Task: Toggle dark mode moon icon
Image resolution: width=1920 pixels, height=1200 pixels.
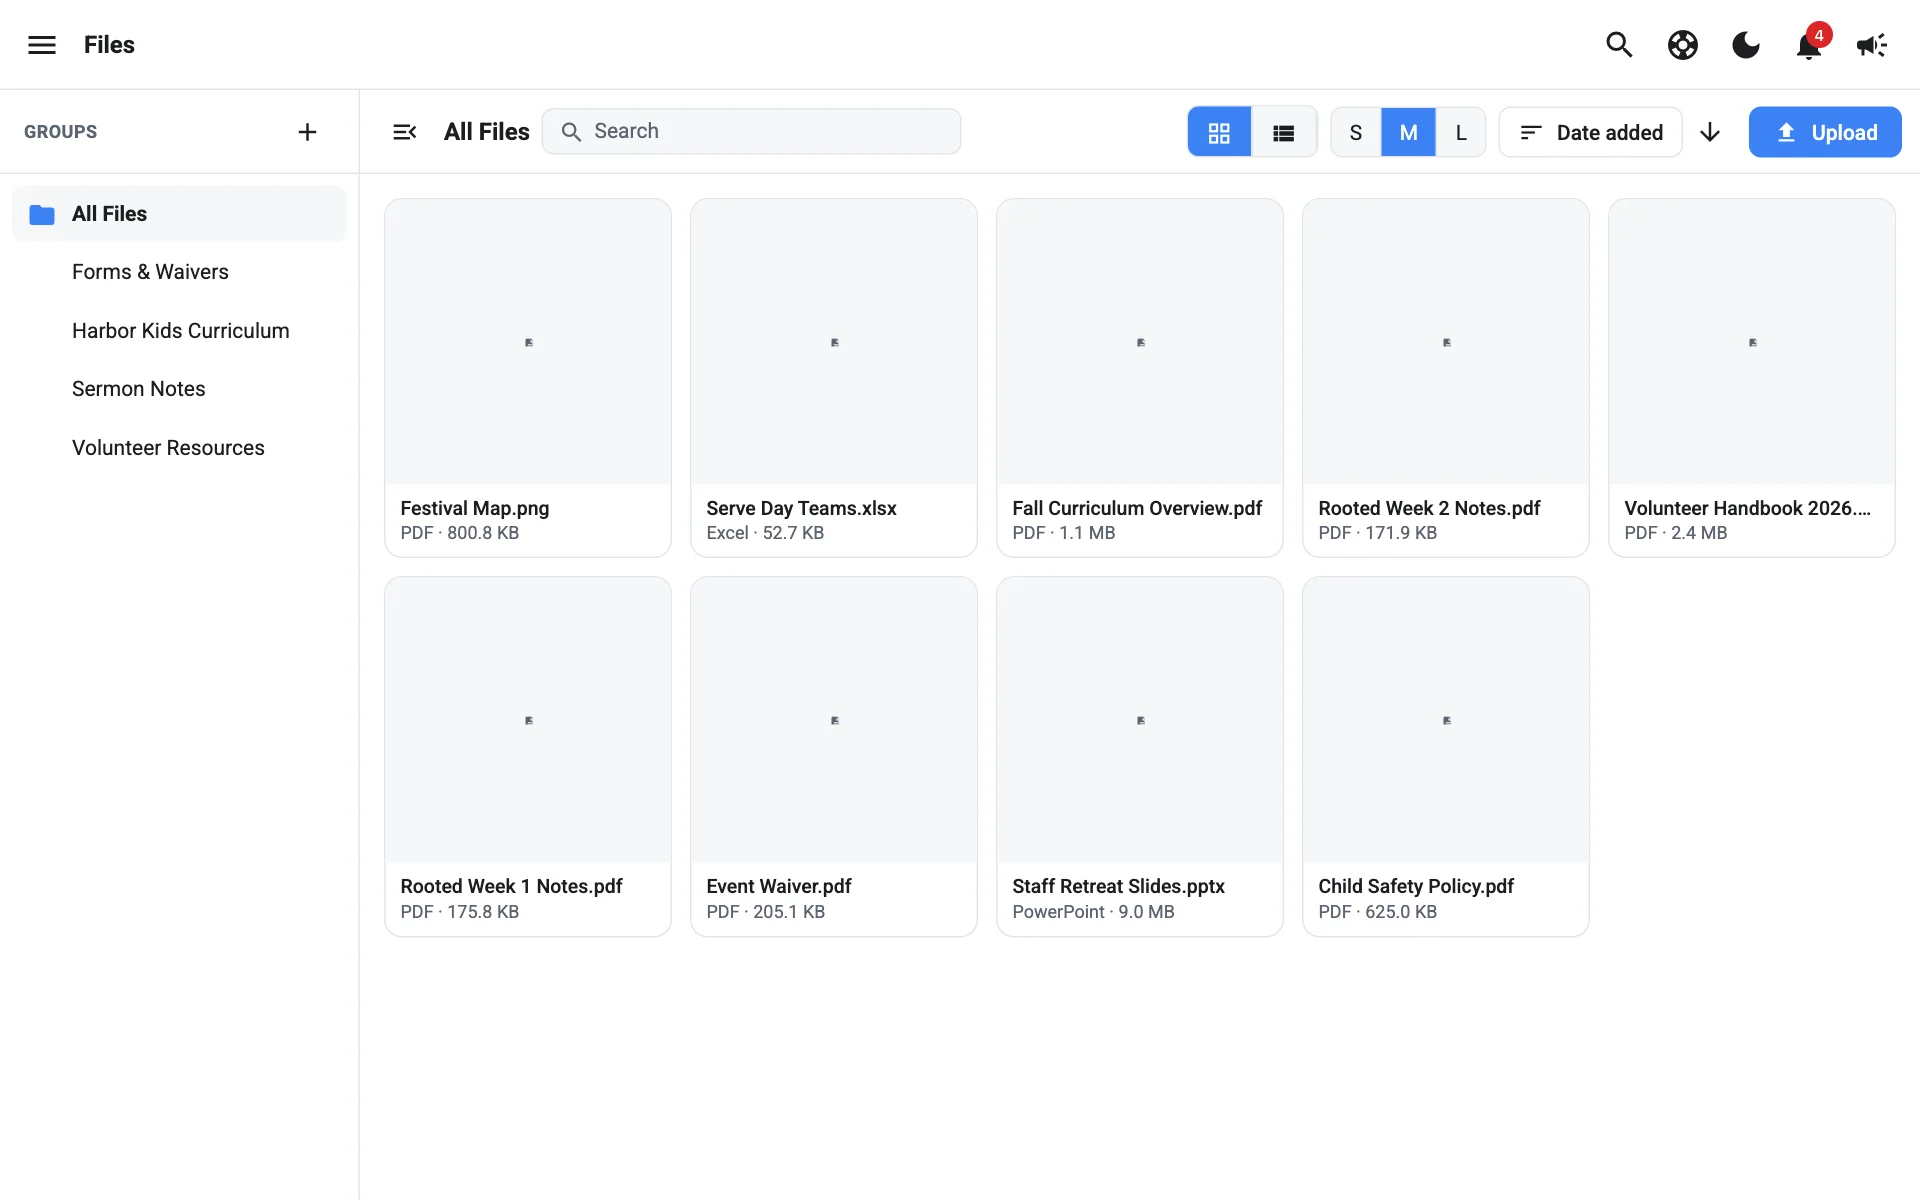Action: tap(1746, 45)
